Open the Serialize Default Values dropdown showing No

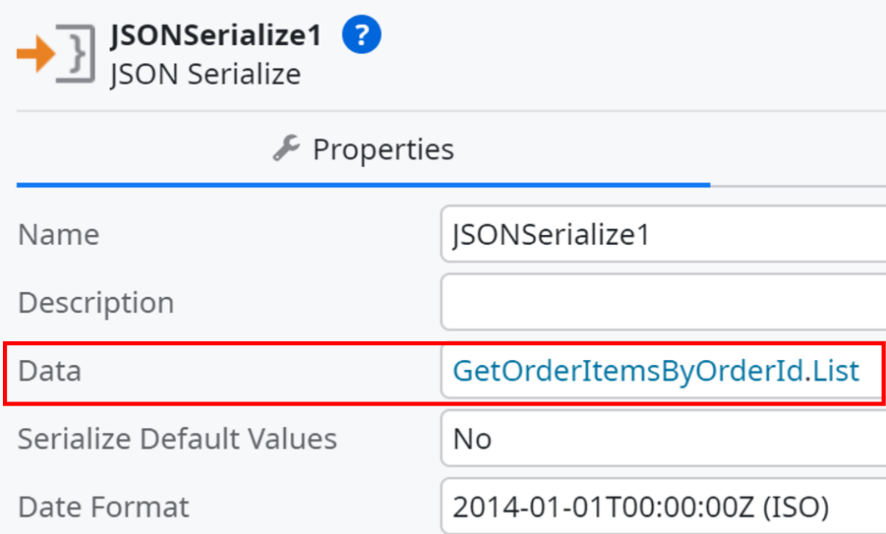pos(663,439)
